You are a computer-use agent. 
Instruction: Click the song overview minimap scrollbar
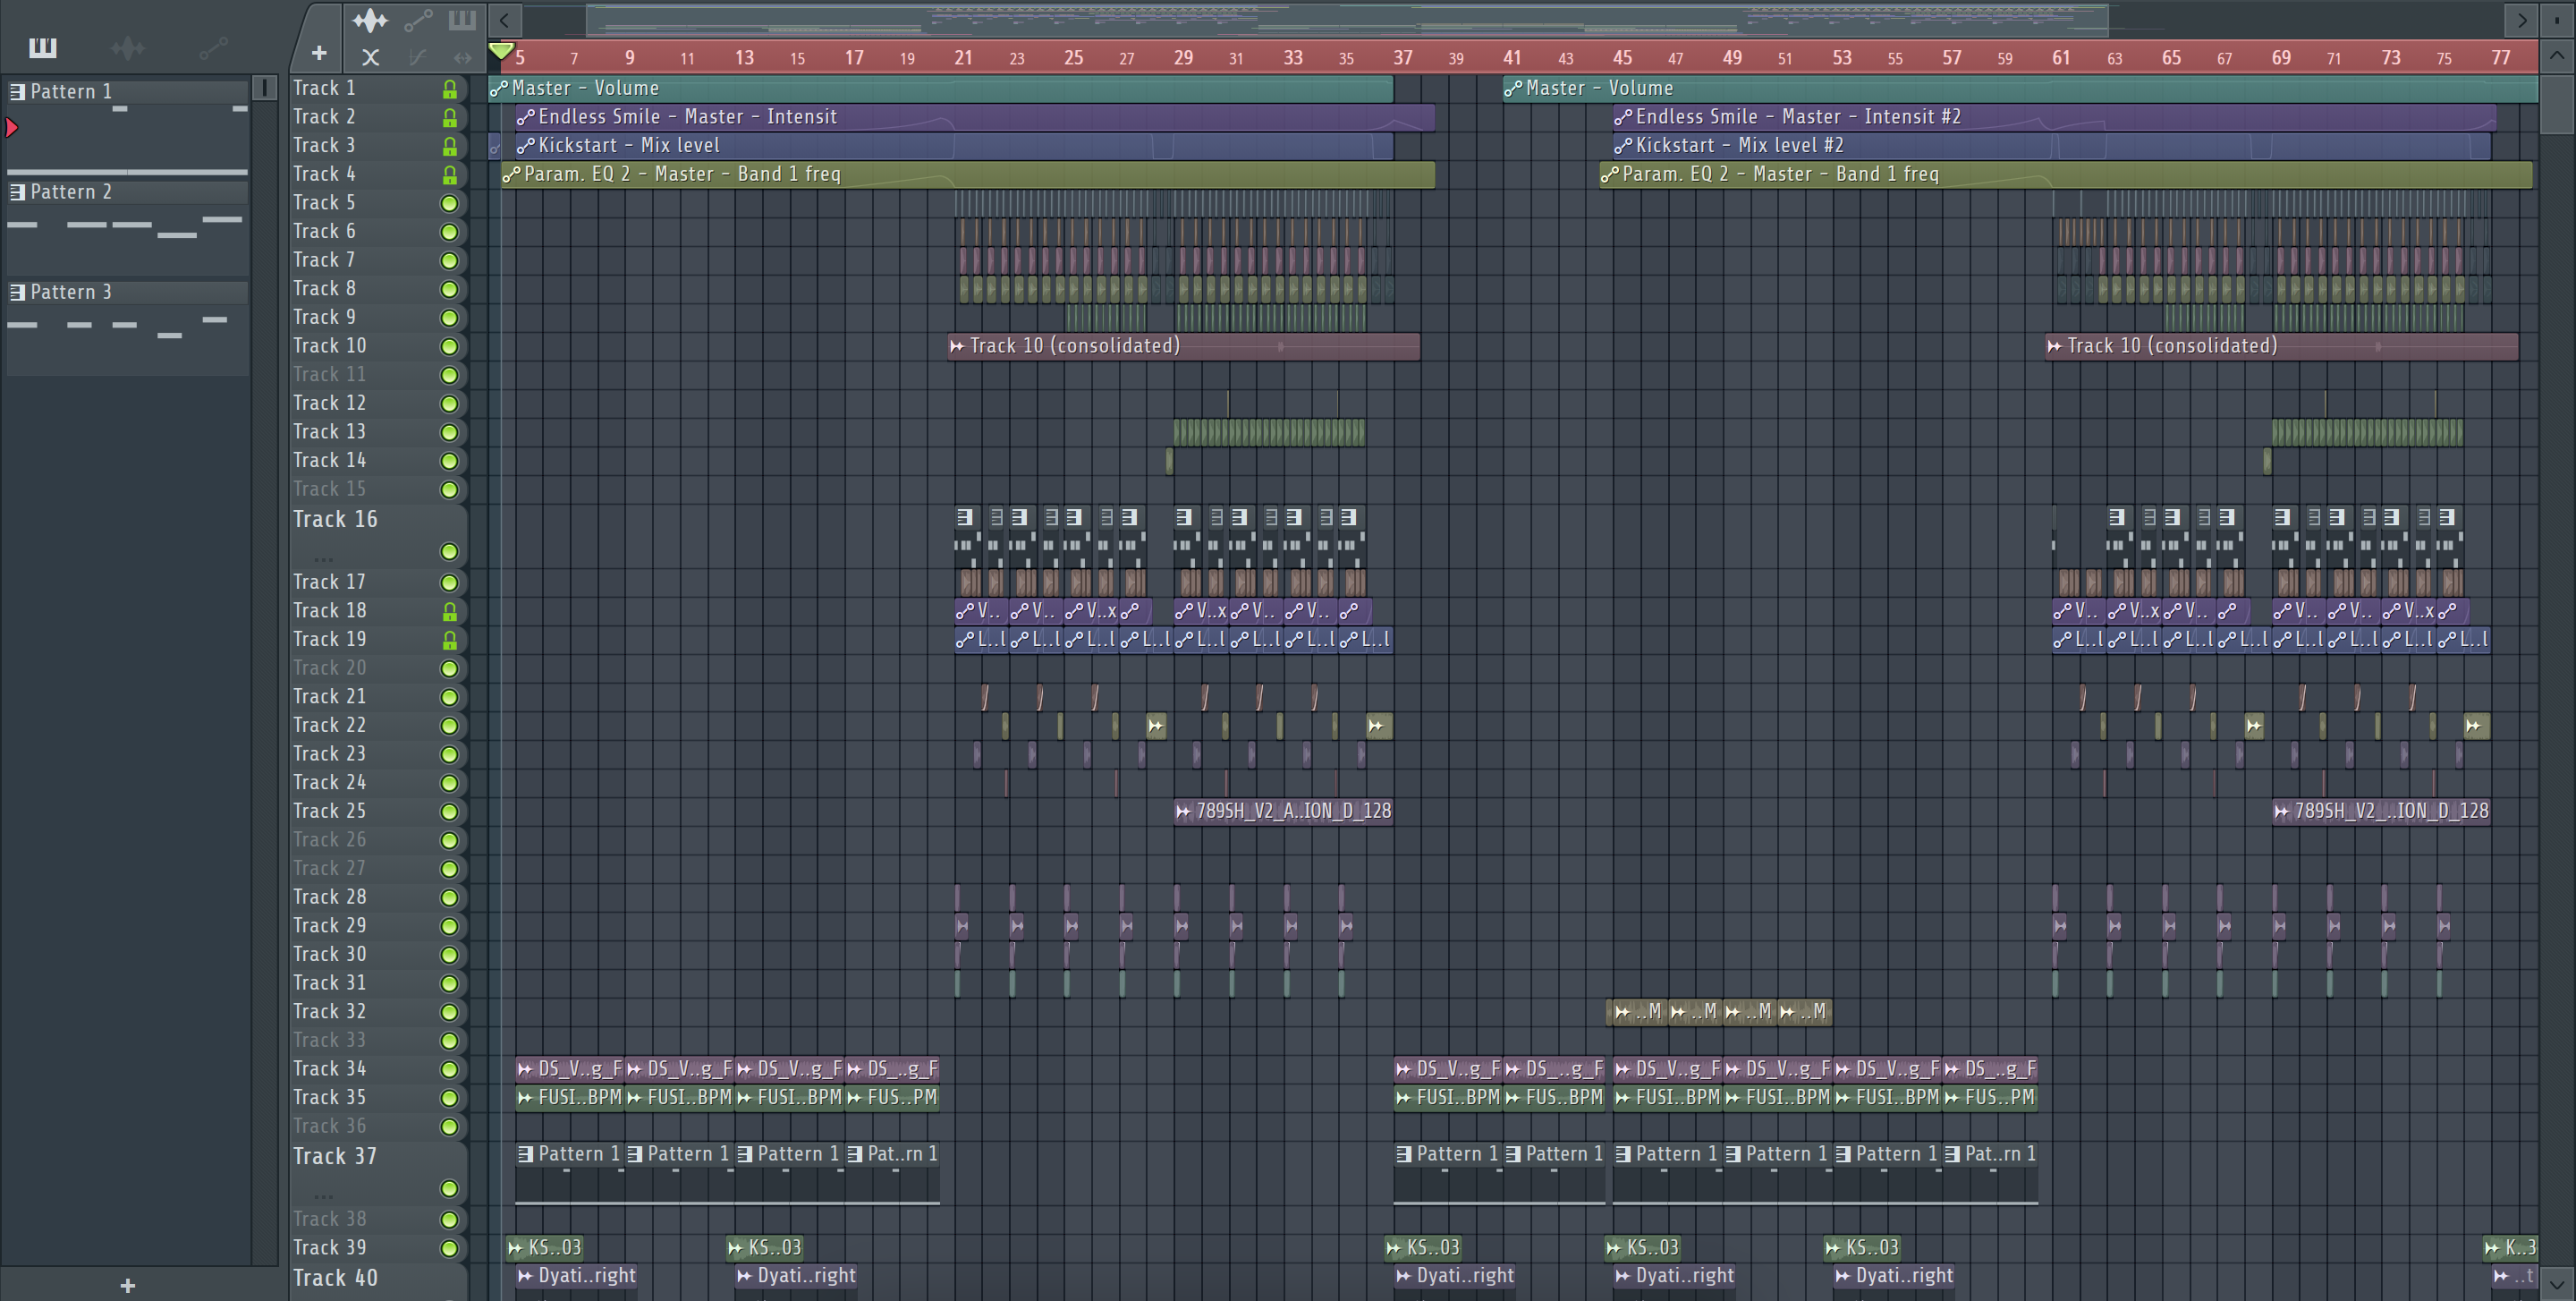(1347, 19)
